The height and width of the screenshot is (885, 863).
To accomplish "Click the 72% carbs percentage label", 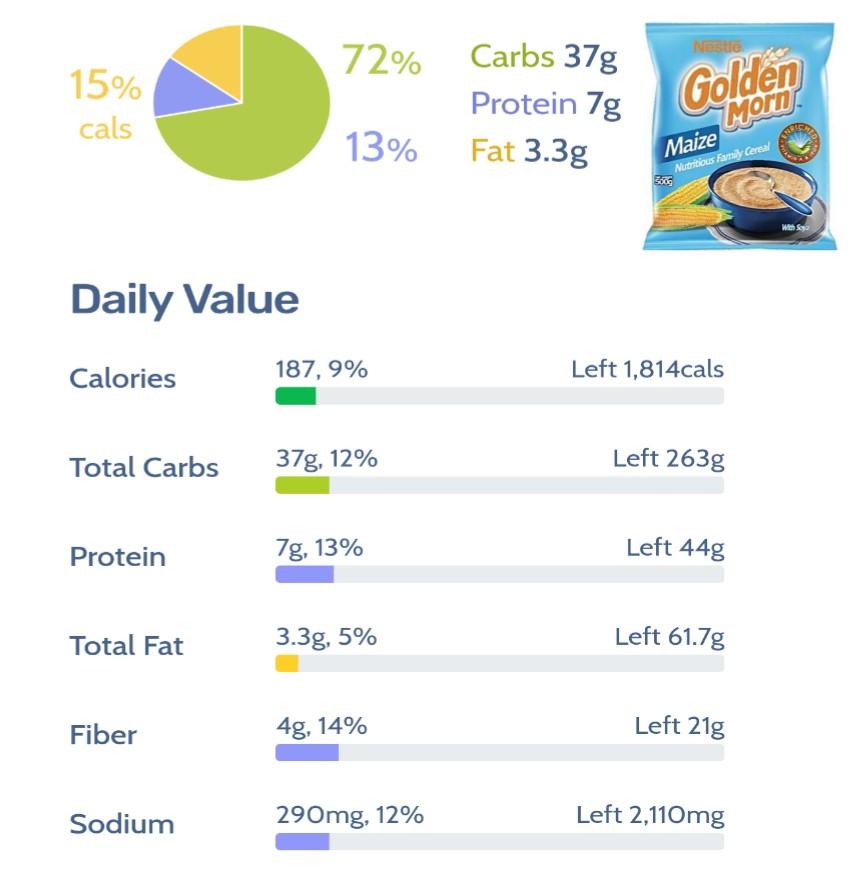I will pos(381,61).
